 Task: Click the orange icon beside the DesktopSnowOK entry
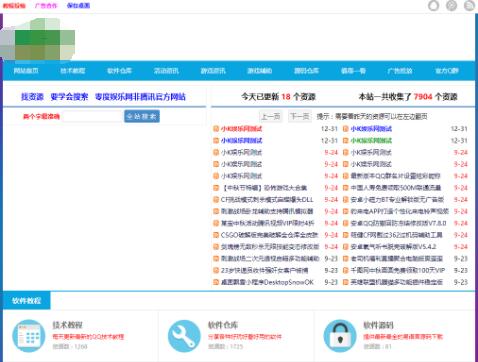pyautogui.click(x=216, y=282)
